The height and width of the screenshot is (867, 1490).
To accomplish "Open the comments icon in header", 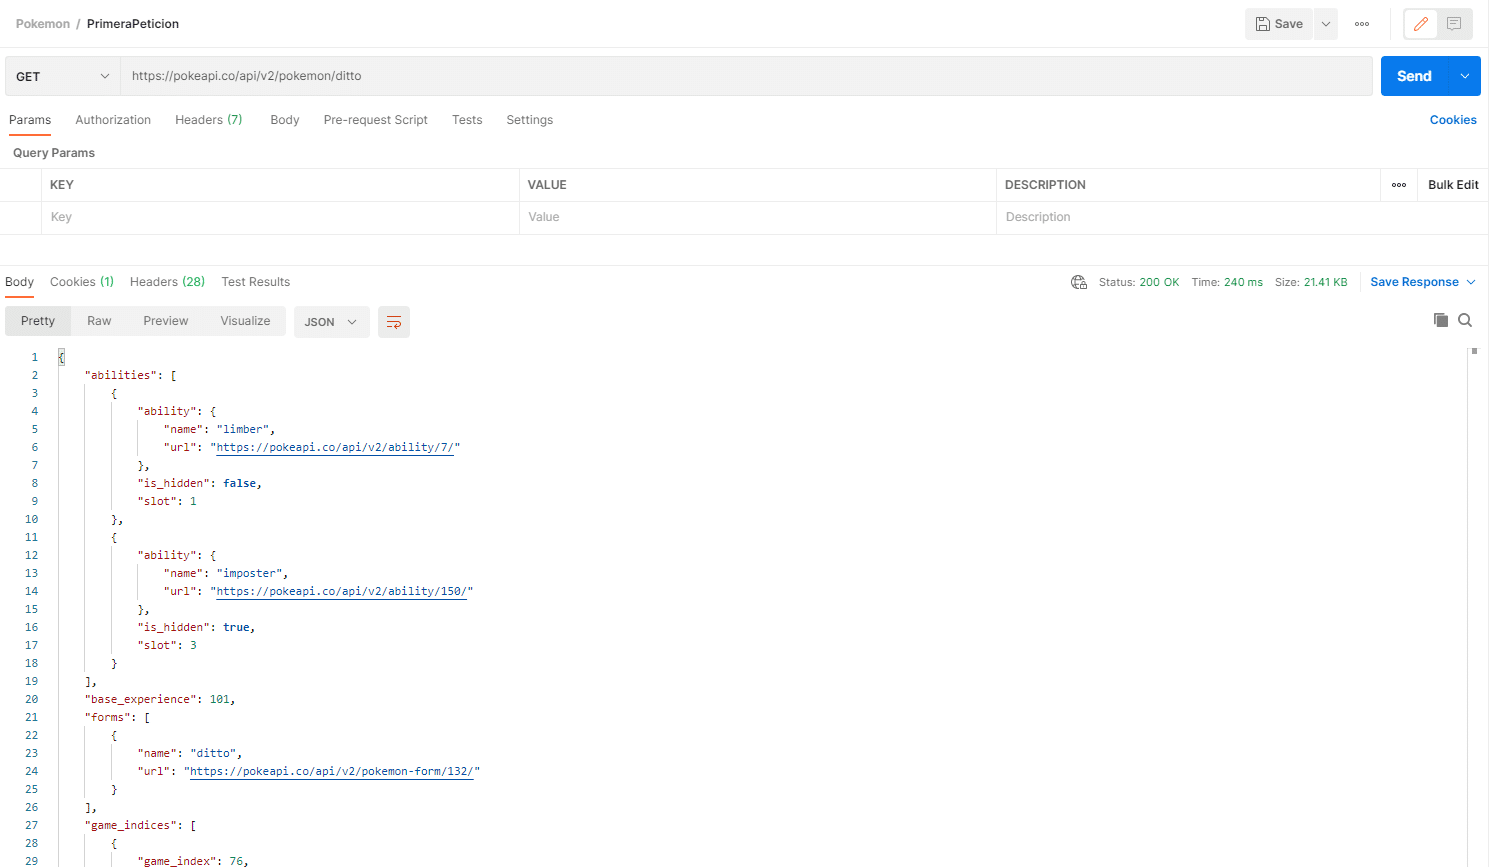I will pos(1454,24).
